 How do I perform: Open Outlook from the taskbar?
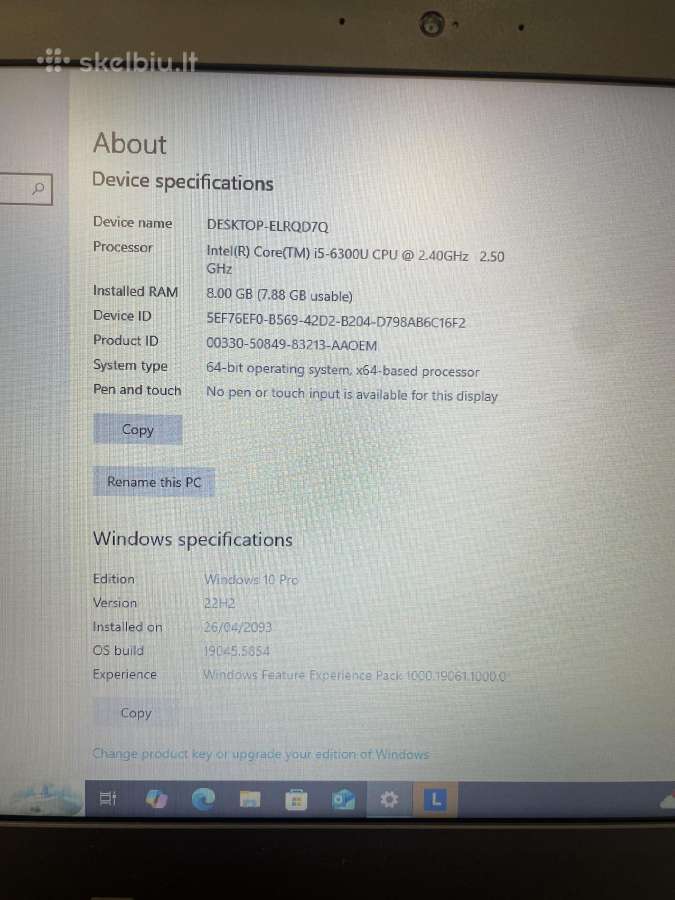coord(343,799)
